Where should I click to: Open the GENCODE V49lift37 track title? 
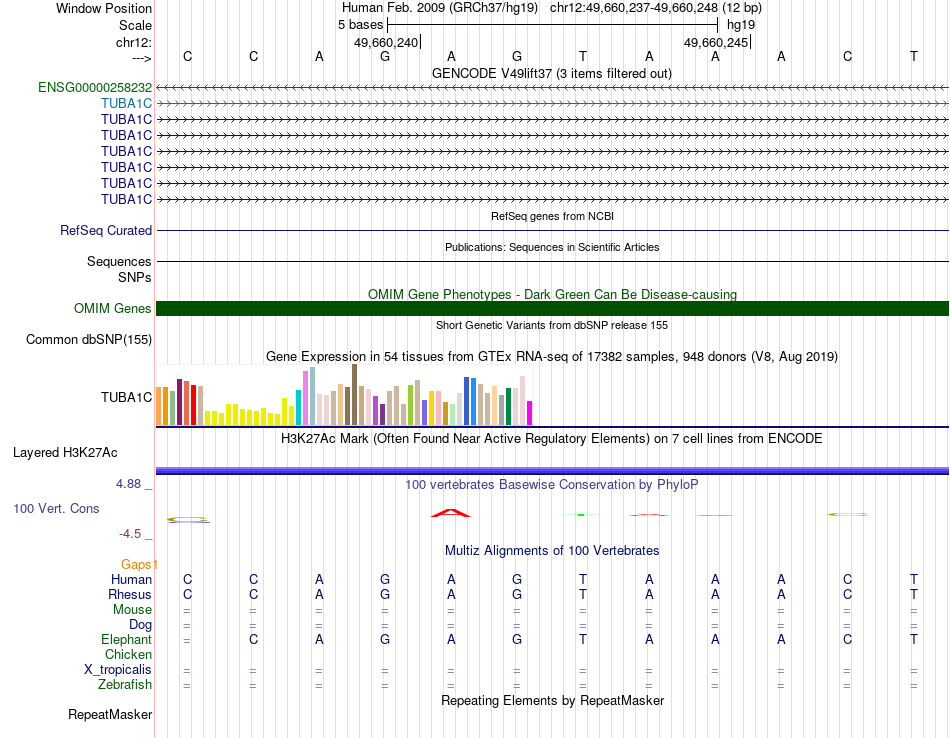point(552,73)
